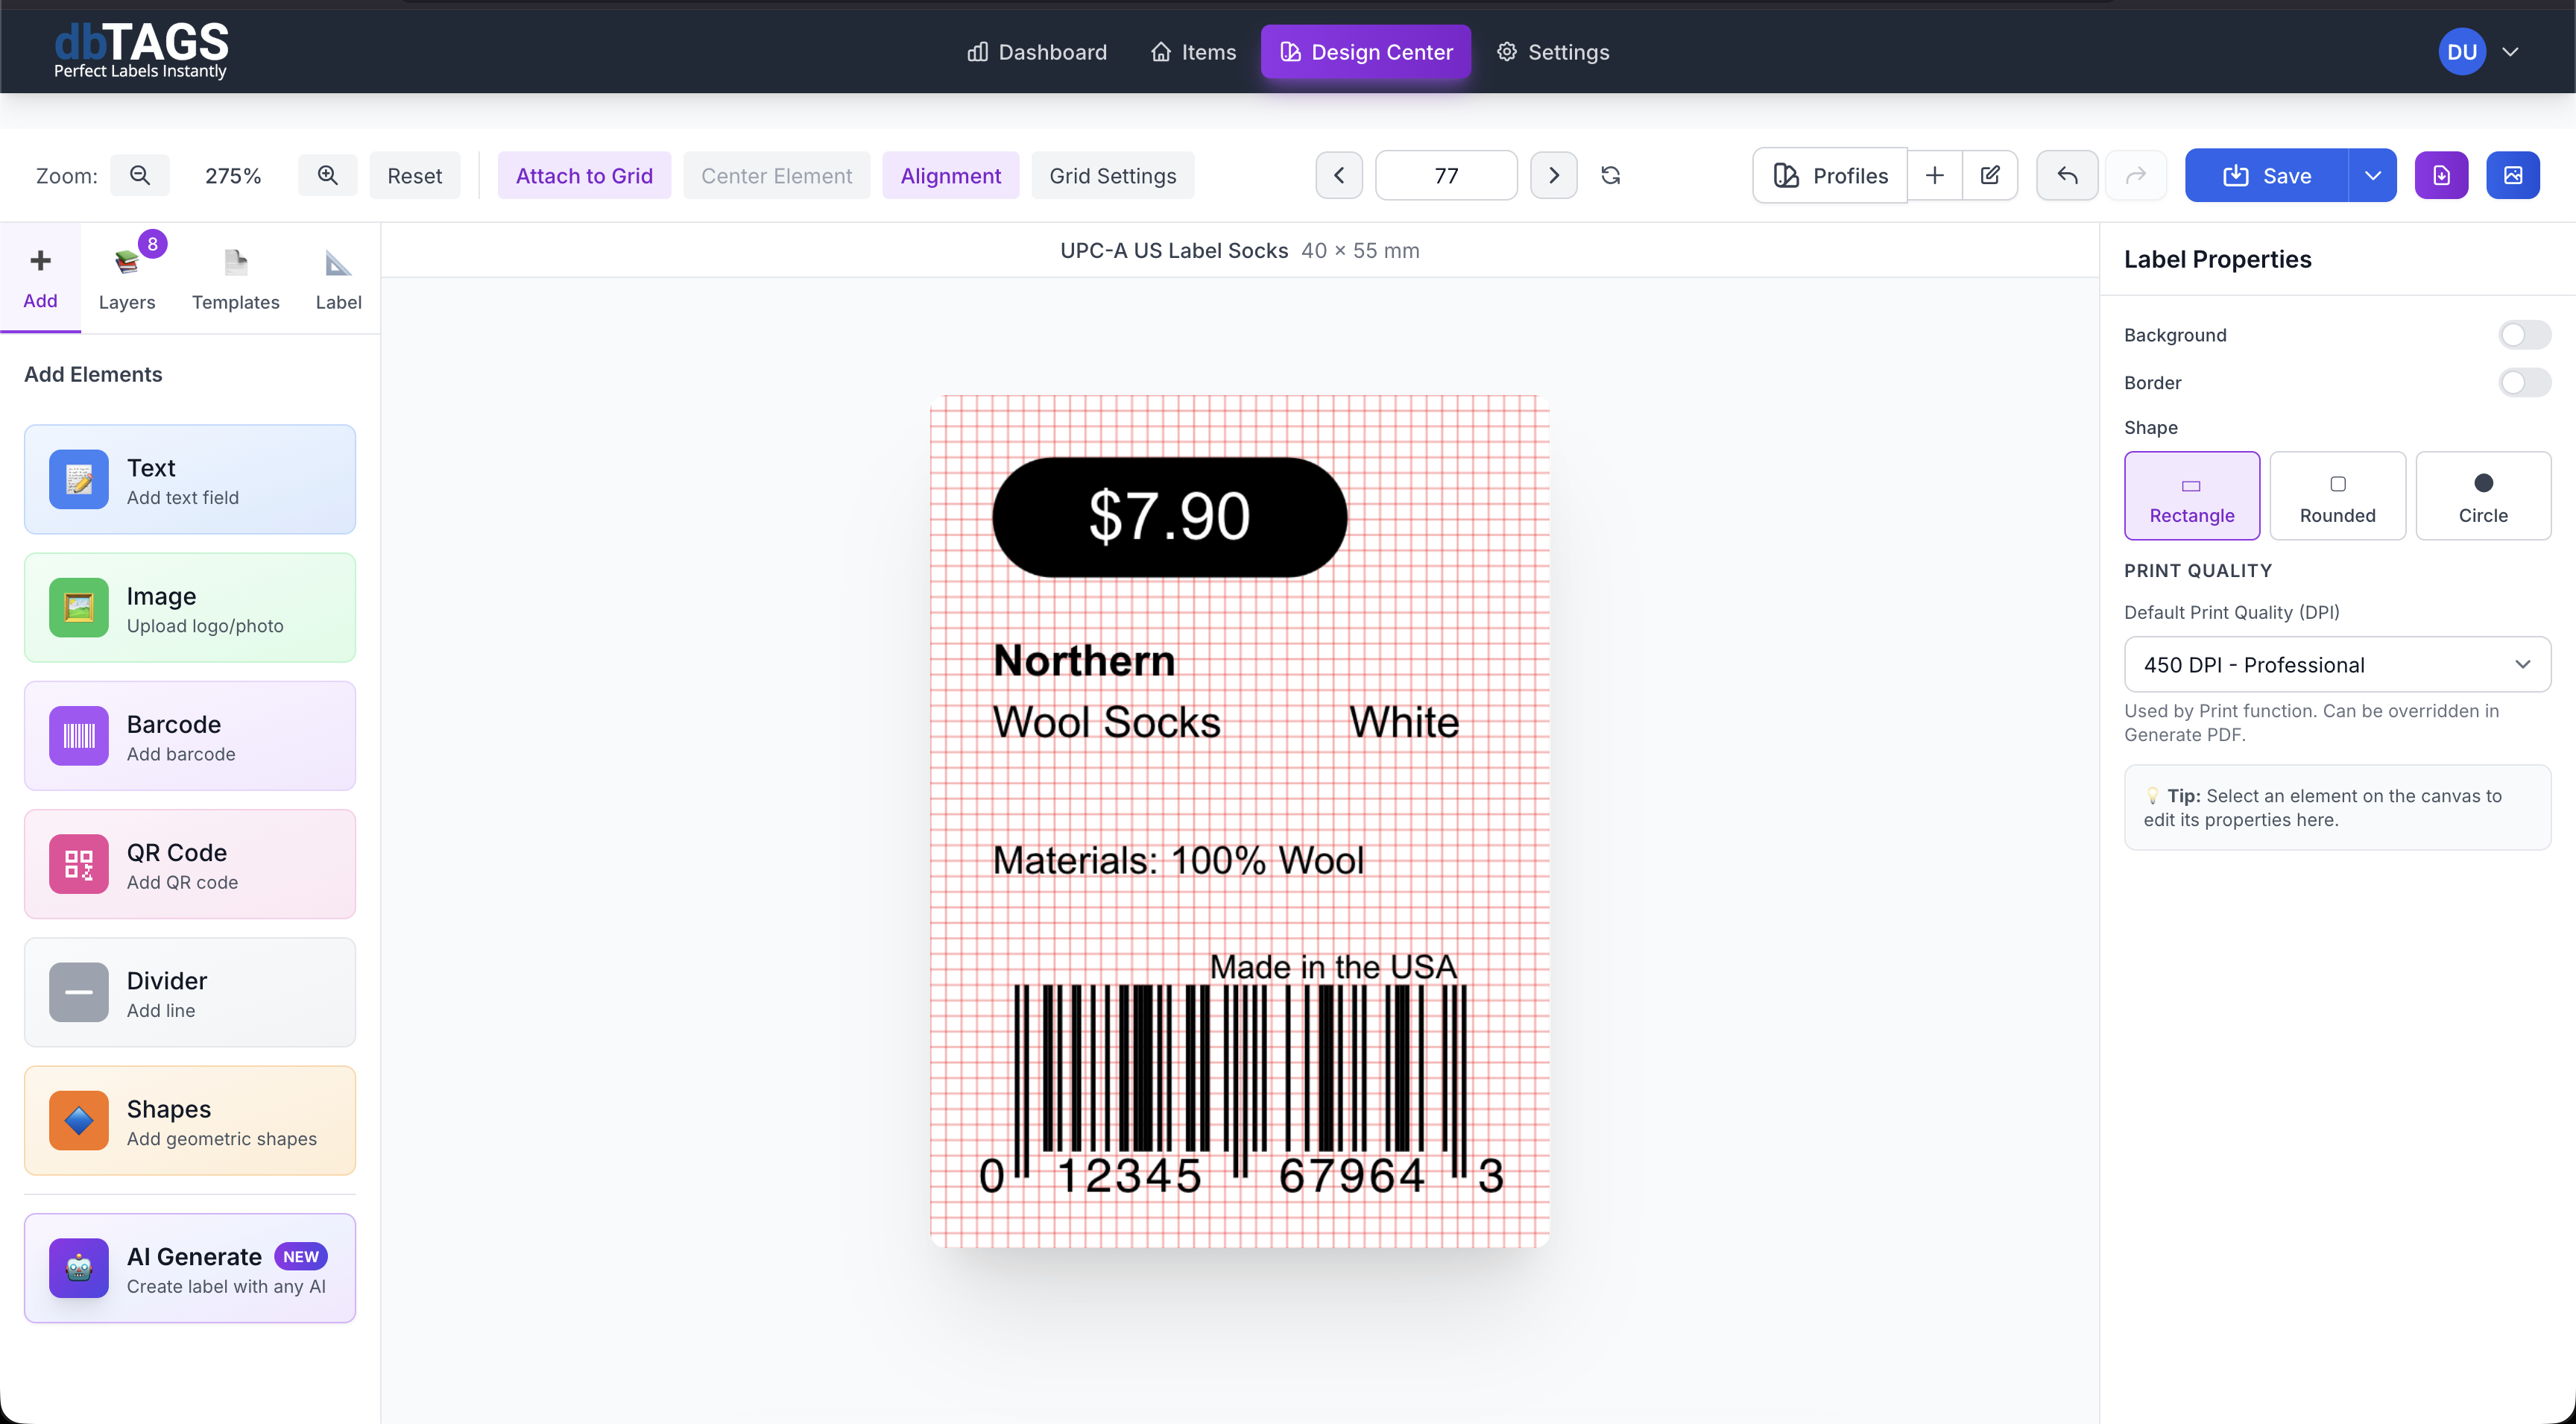
Task: Click the Attach to Grid button
Action: [x=584, y=175]
